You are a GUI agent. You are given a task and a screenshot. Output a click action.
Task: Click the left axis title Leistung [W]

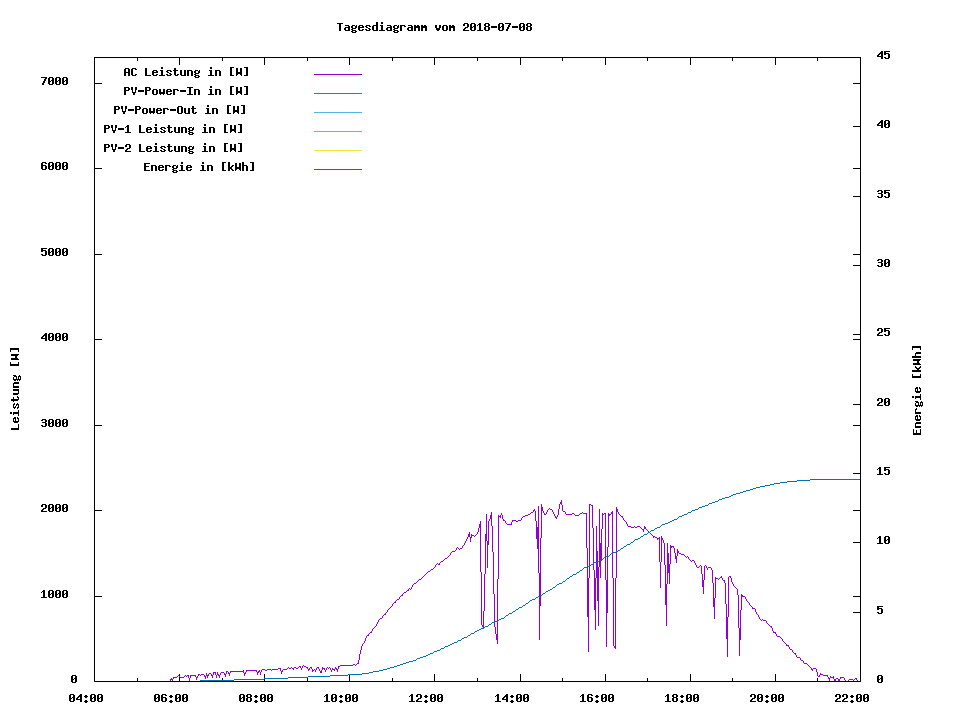click(15, 389)
